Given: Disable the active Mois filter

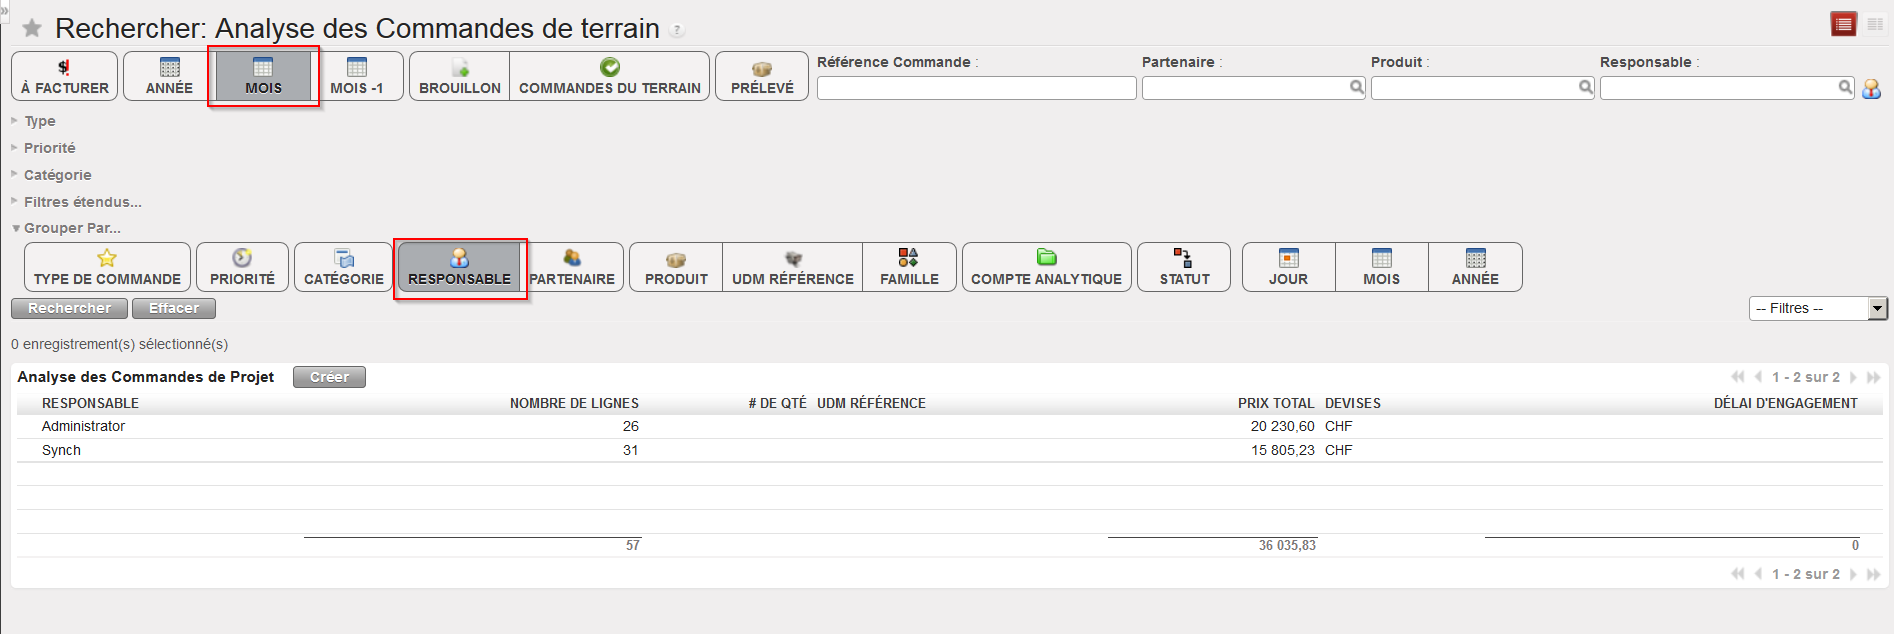Looking at the screenshot, I should [263, 76].
